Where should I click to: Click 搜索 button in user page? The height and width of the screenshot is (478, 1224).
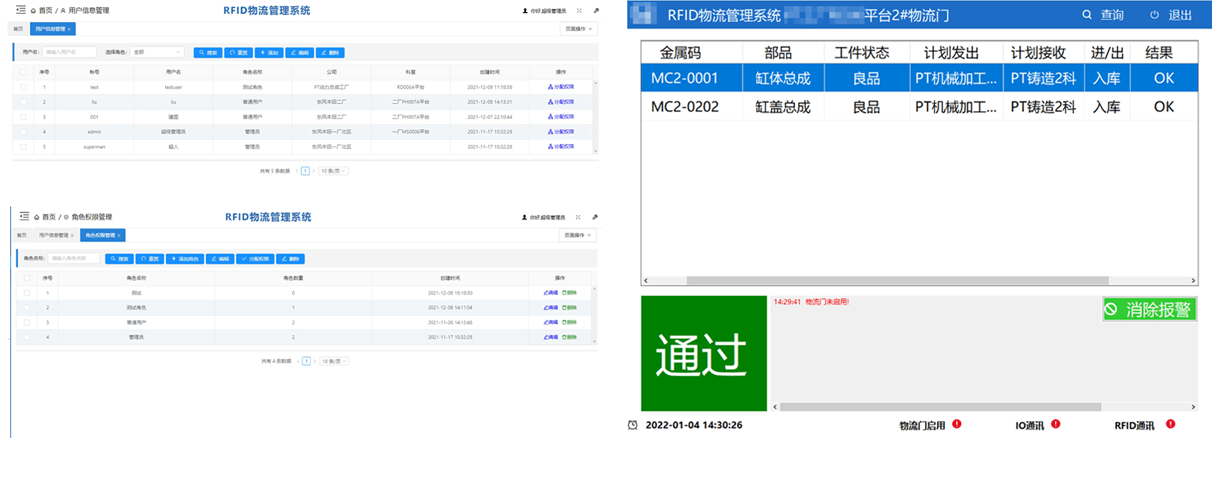pyautogui.click(x=208, y=52)
